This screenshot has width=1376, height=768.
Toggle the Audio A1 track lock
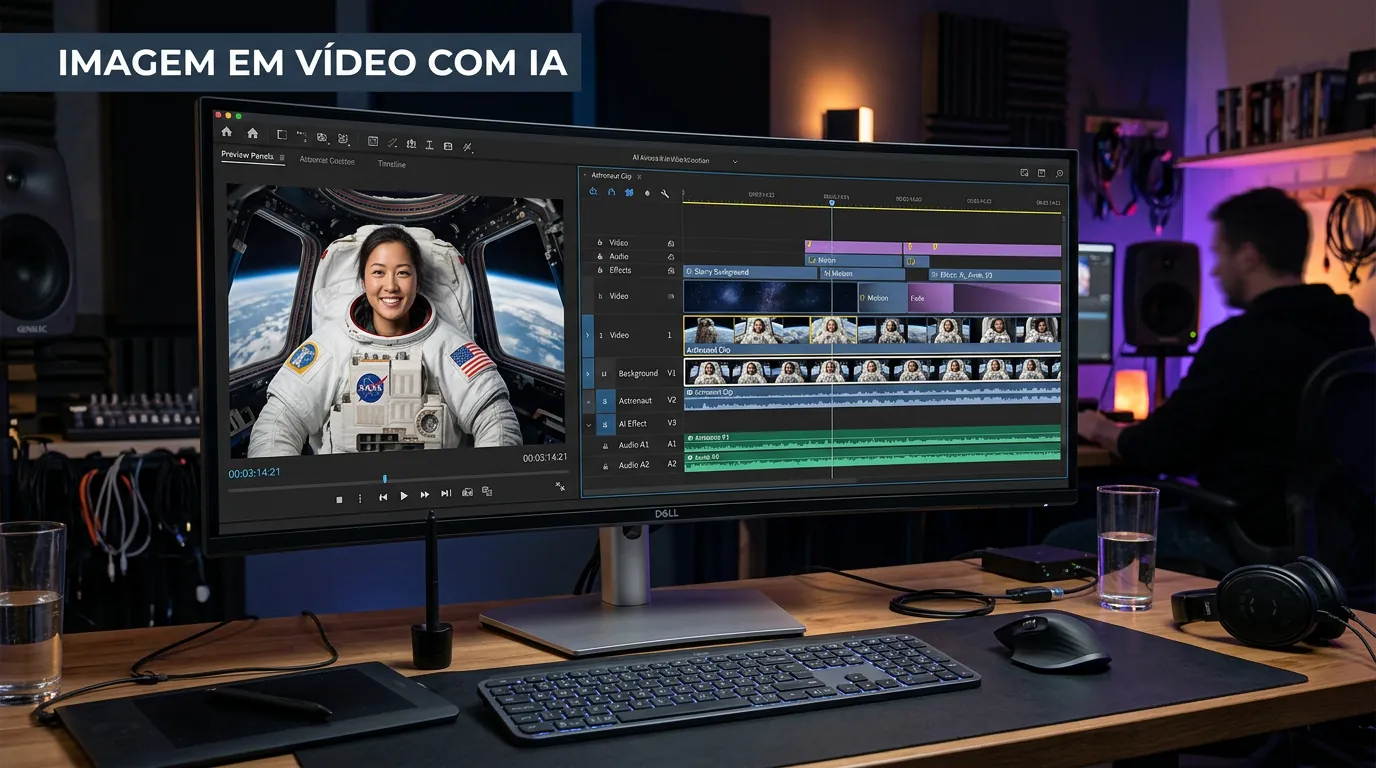pyautogui.click(x=605, y=446)
